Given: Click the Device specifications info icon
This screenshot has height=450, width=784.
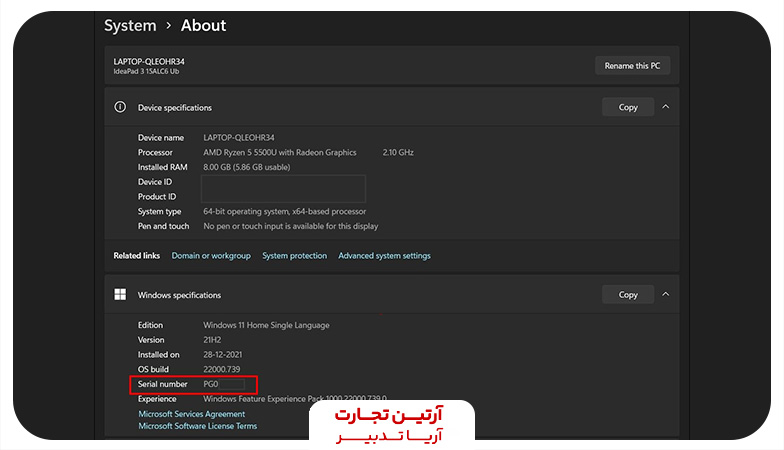Looking at the screenshot, I should [x=120, y=107].
